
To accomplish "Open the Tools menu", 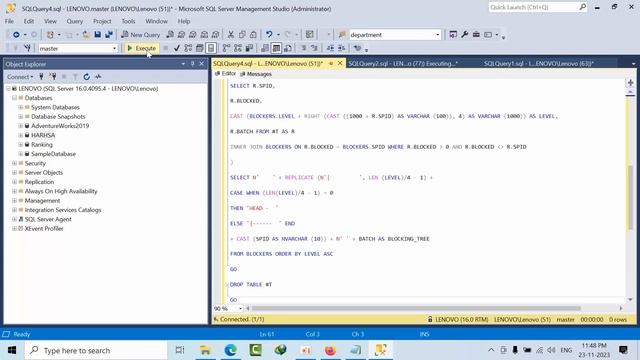I will point(128,21).
